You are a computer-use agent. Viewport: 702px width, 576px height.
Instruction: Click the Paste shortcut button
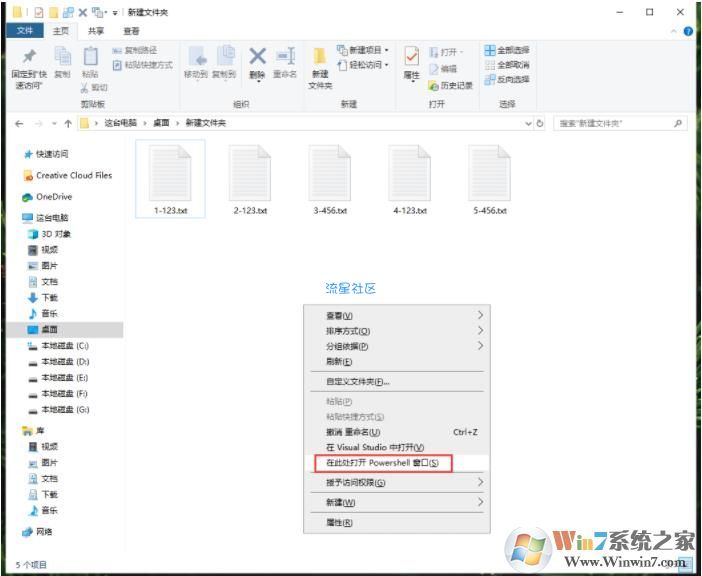pos(142,65)
